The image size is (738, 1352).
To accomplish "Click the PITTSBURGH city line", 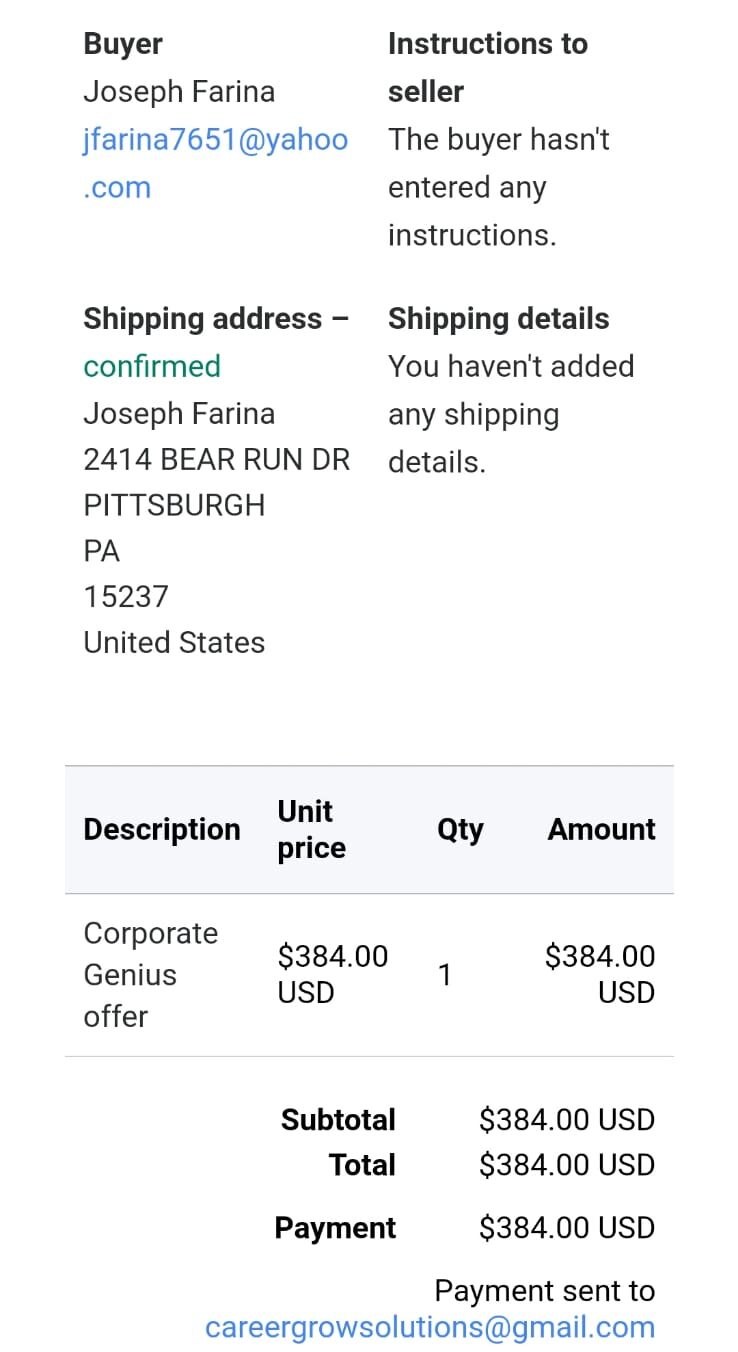I will (x=174, y=505).
